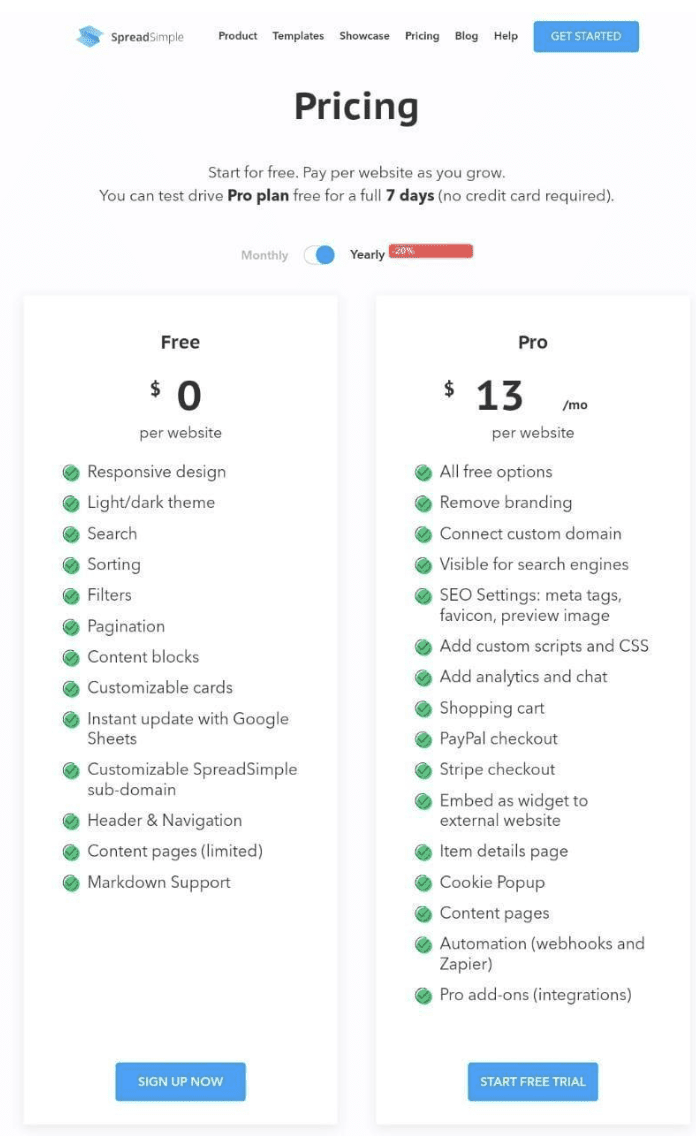Toggle the Monthly/Yearly billing switch

point(320,255)
